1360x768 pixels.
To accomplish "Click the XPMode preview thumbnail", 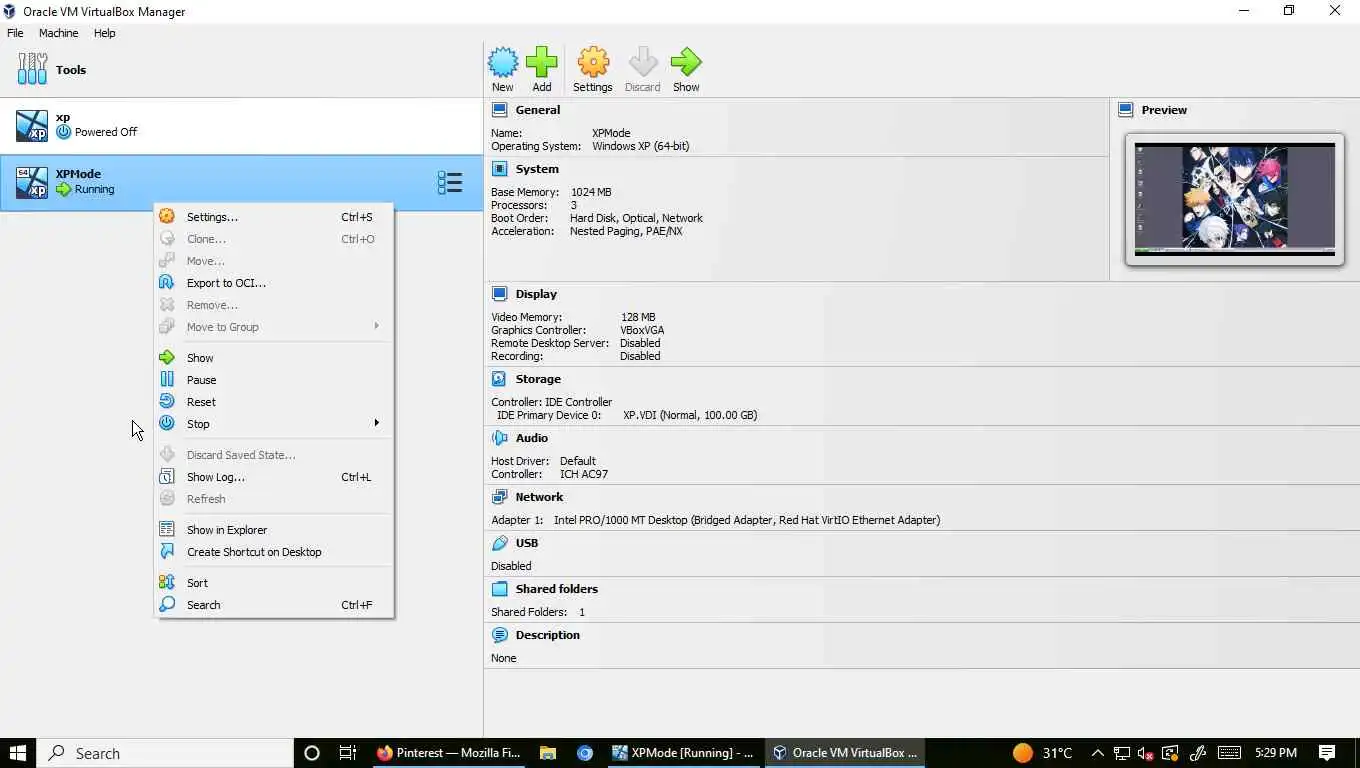I will click(x=1234, y=199).
